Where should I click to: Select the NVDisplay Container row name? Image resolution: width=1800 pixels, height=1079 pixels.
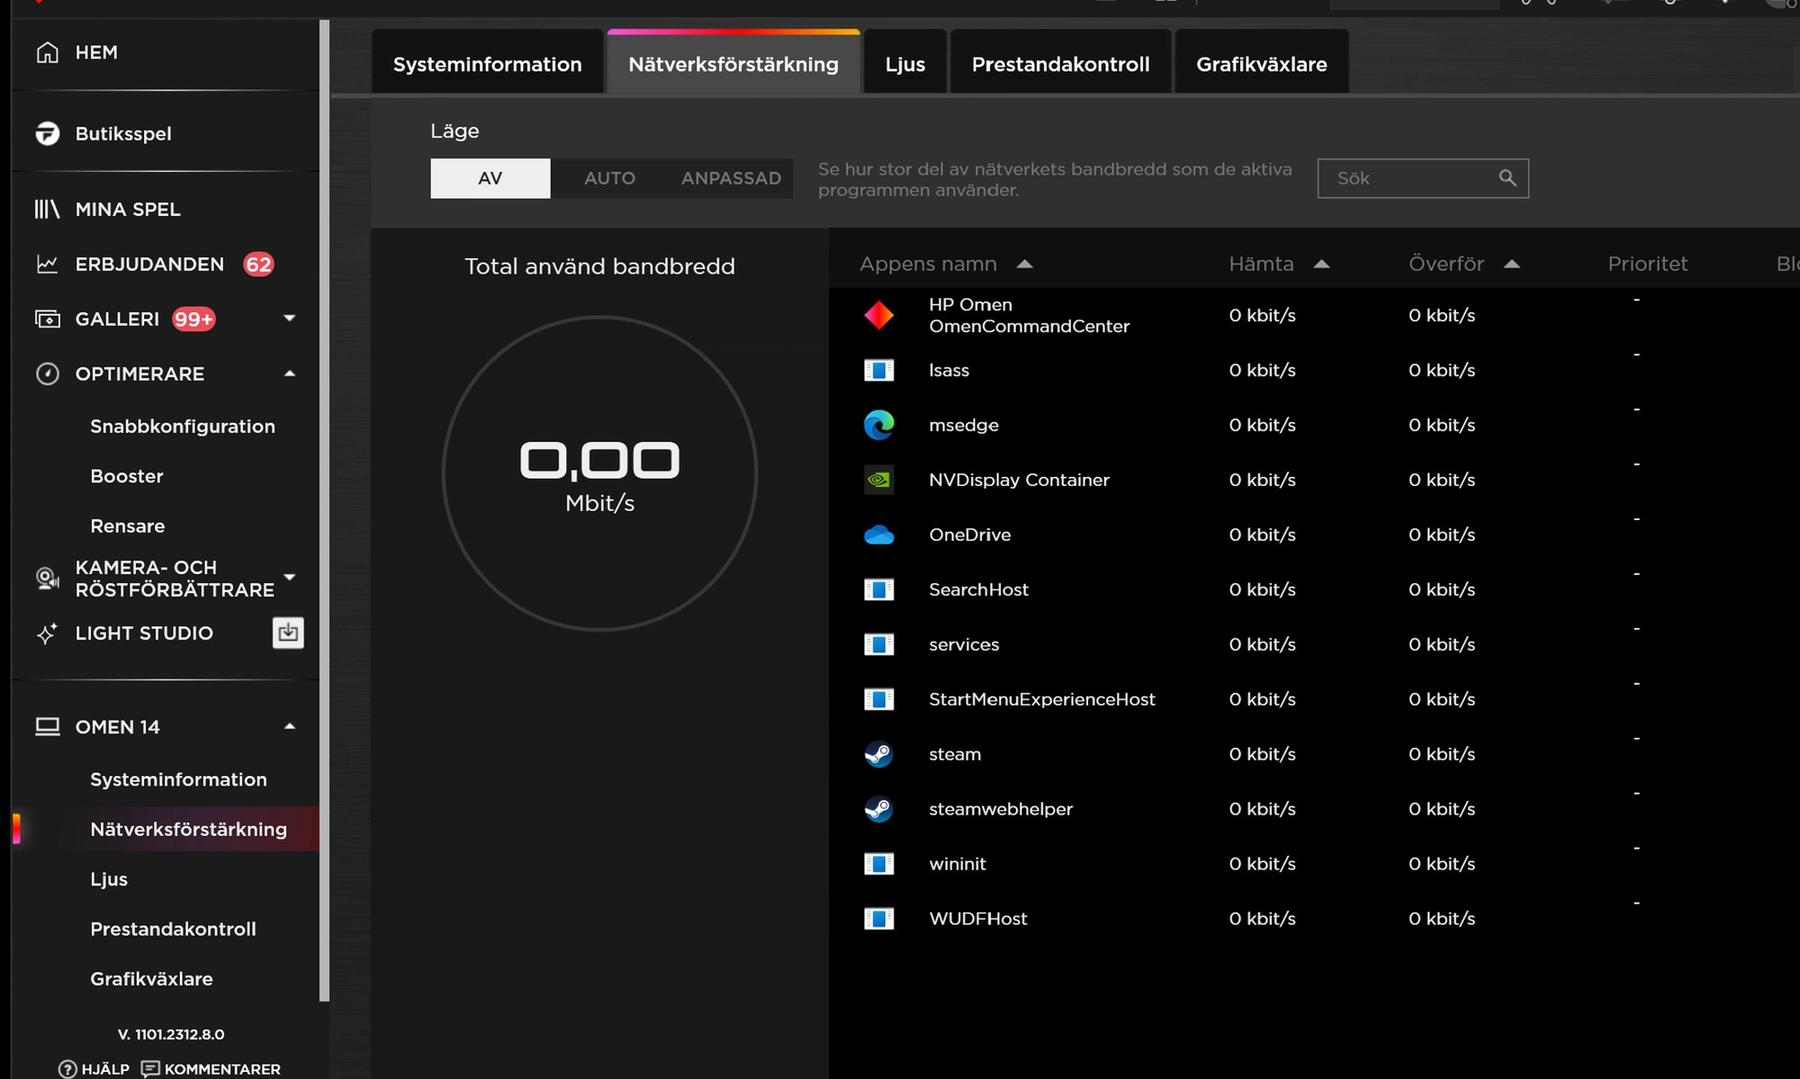pos(1019,480)
